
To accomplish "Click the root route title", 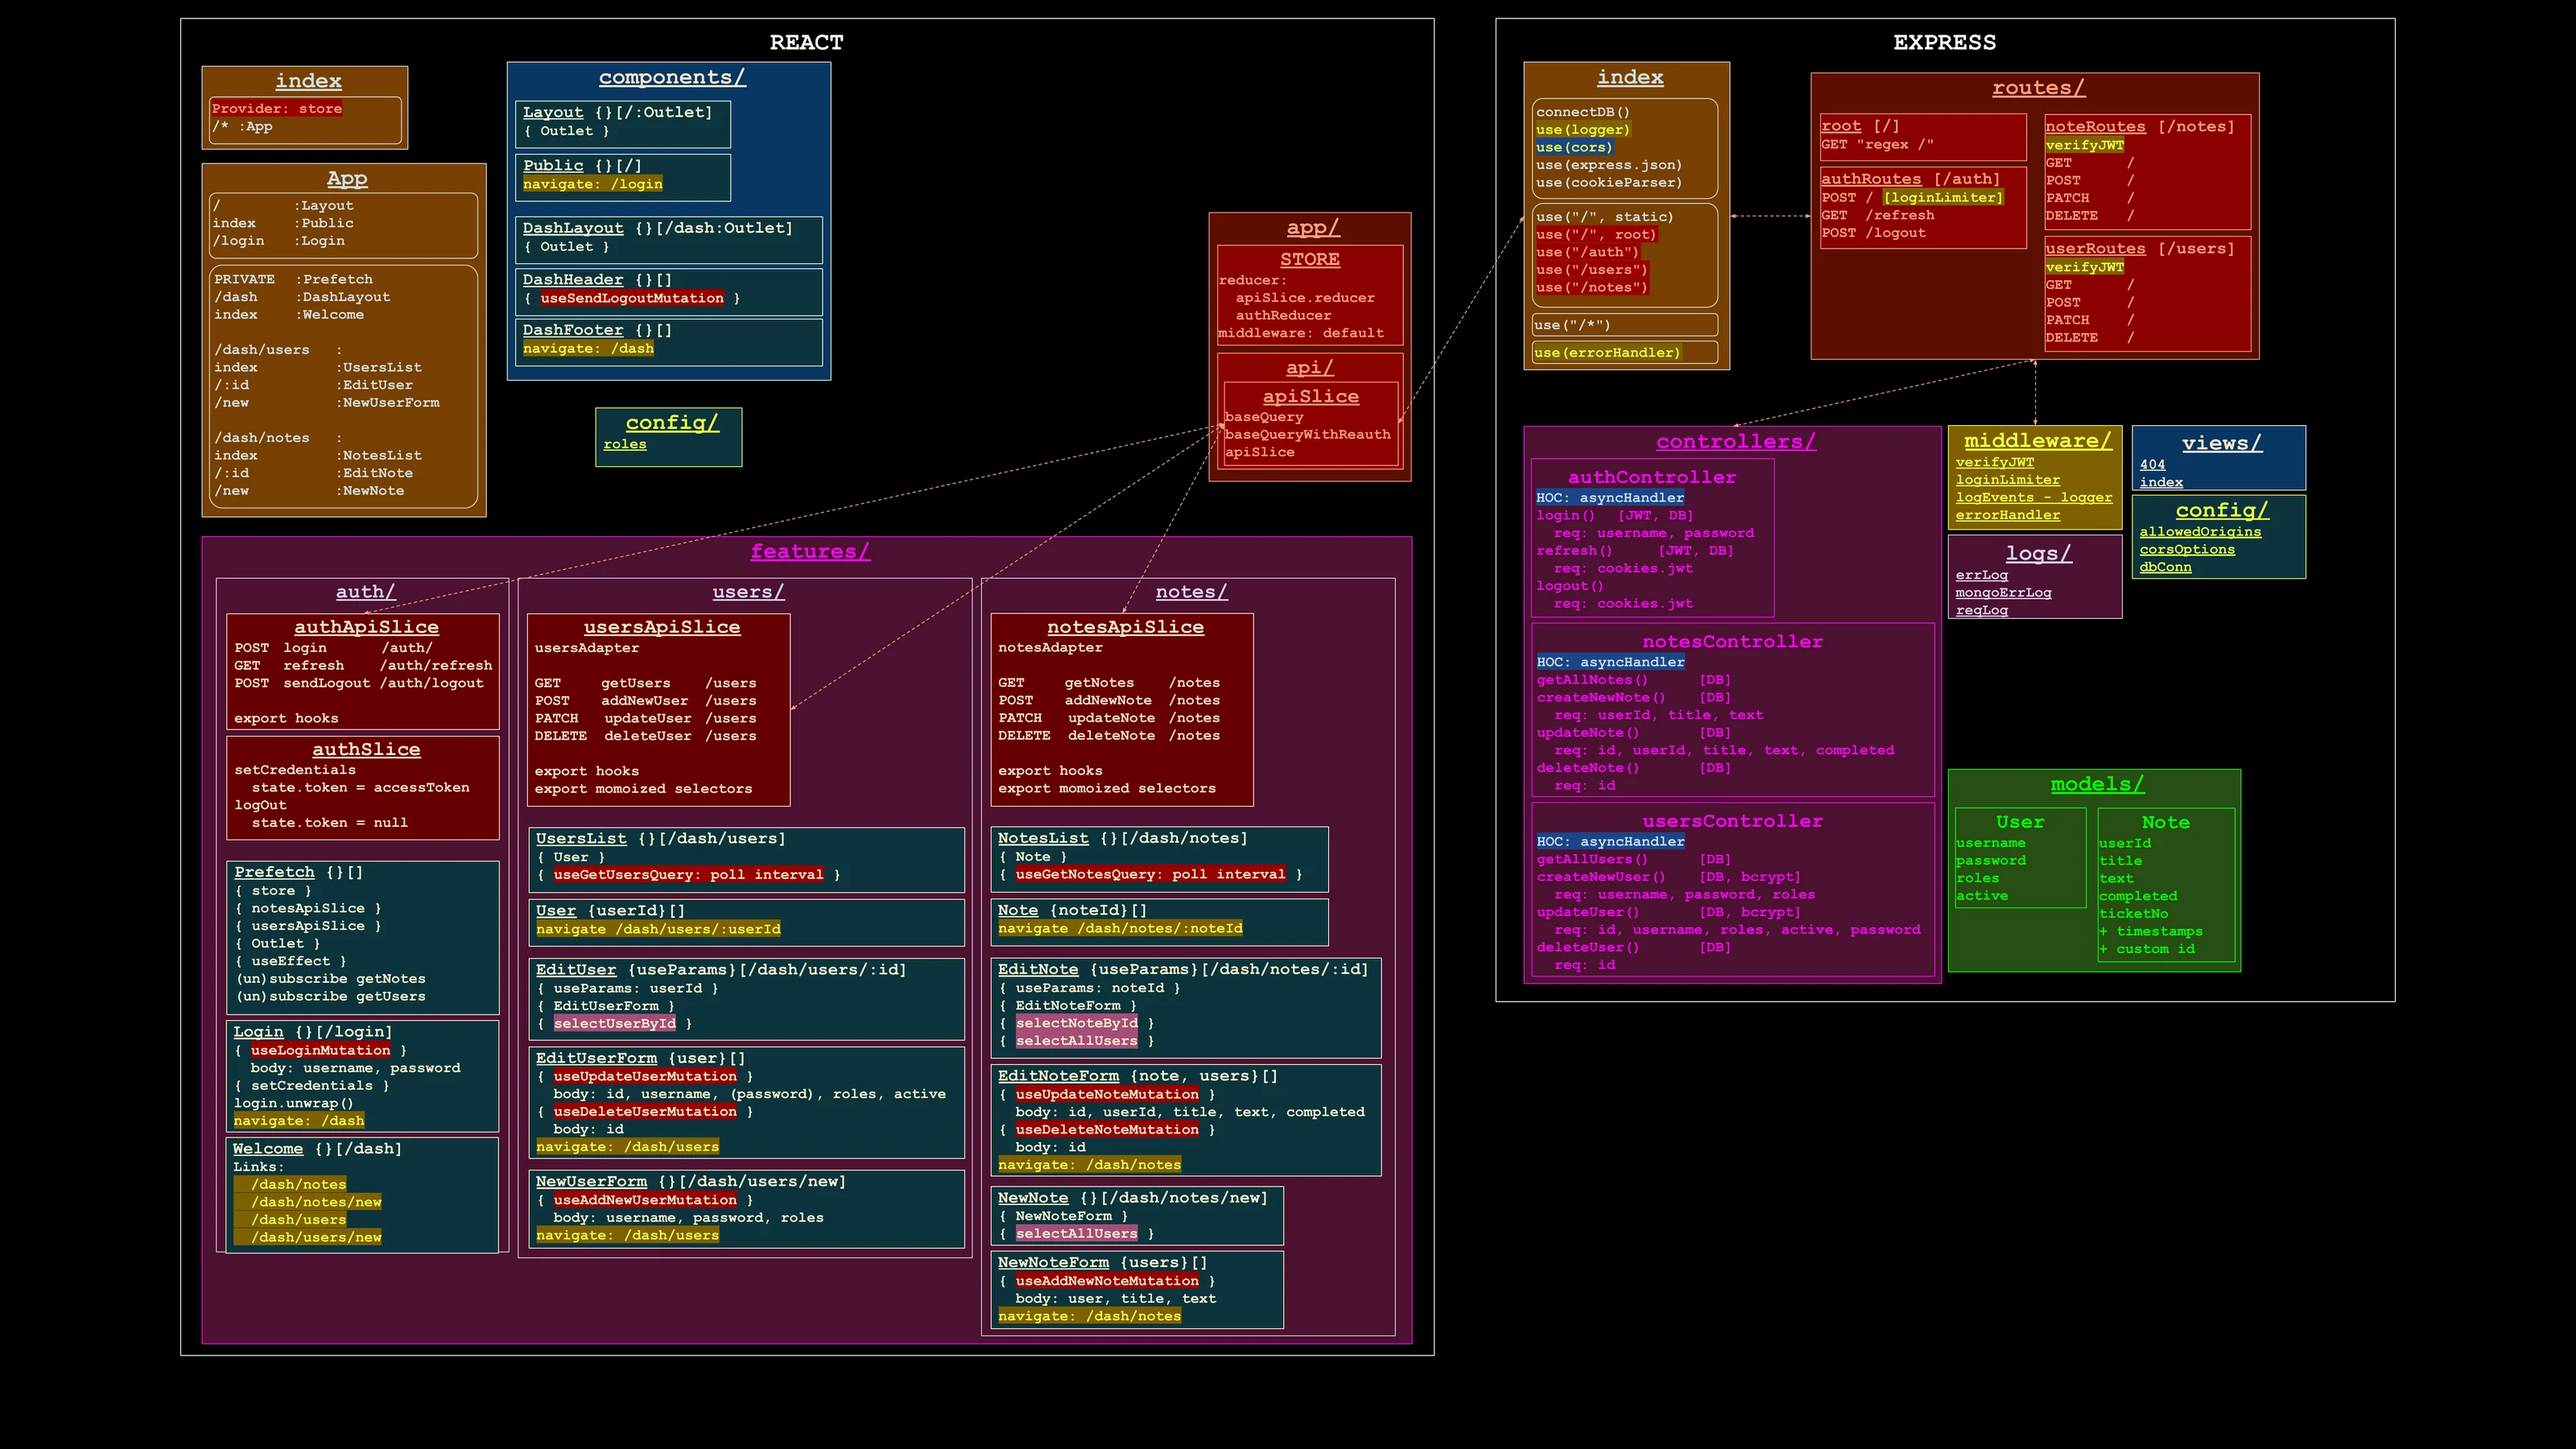I will (x=1841, y=126).
